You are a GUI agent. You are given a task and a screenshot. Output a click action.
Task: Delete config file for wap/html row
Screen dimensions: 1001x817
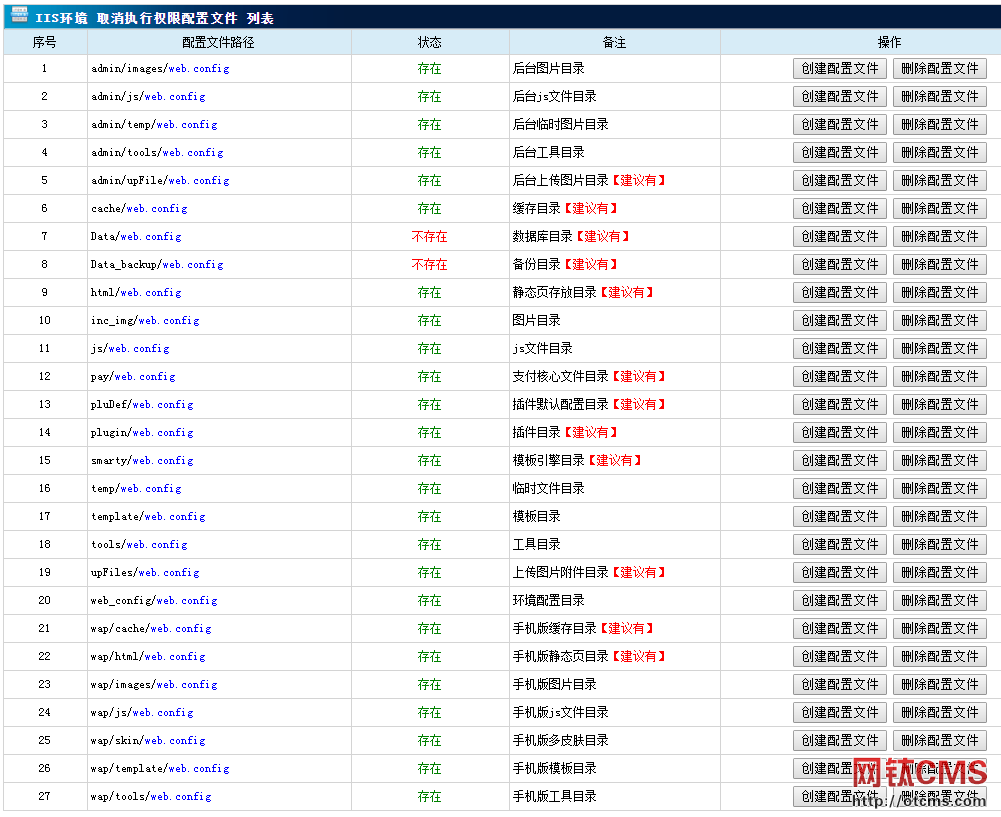pos(939,656)
